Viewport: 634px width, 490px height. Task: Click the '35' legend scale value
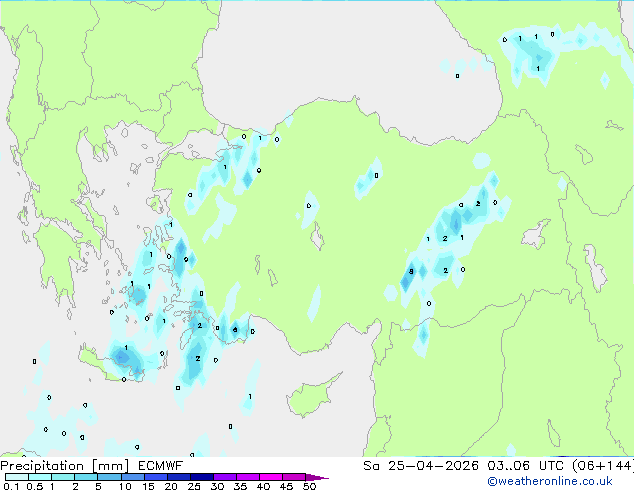(240, 486)
